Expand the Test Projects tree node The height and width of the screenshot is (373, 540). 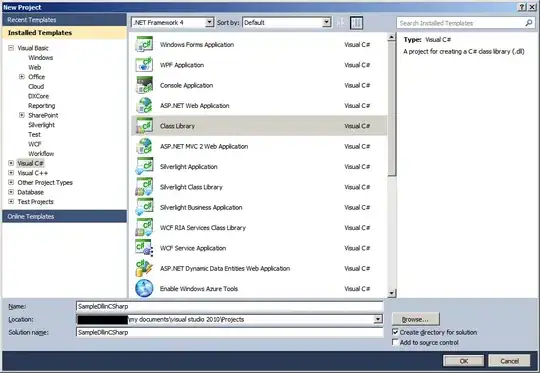tap(11, 201)
